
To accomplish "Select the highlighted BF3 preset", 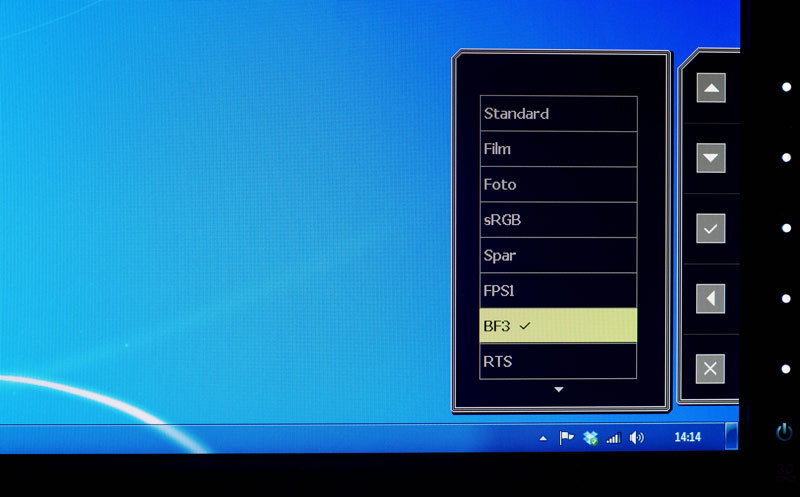I will point(558,326).
